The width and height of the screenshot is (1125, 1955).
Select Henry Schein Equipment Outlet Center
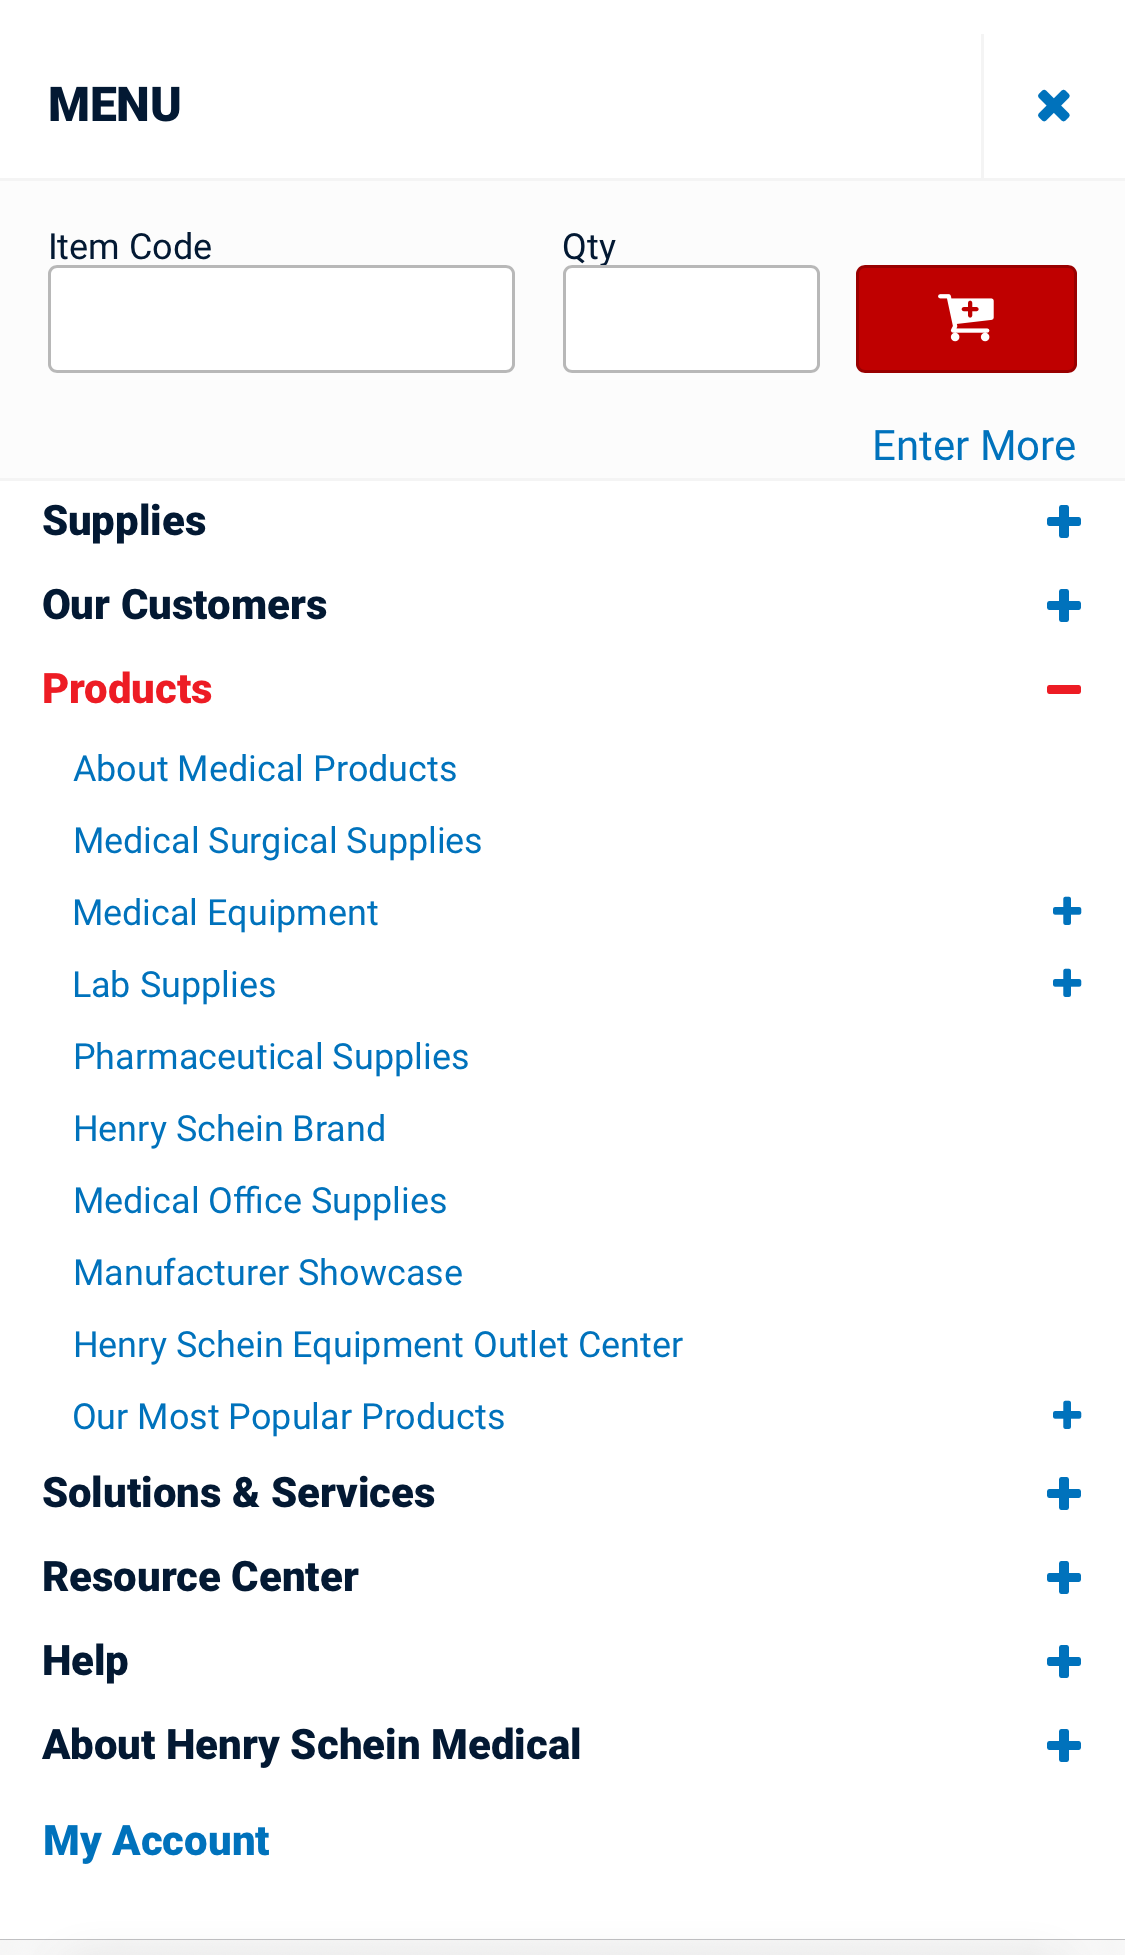[x=378, y=1345]
